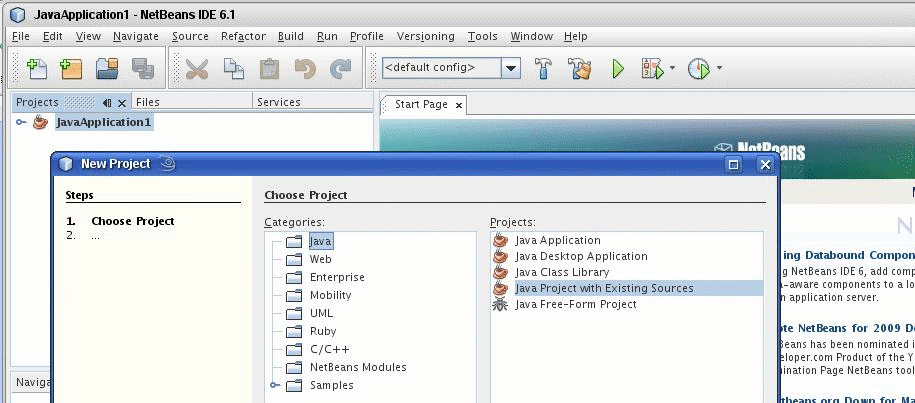Minimize the Projects panel with slide icon
The height and width of the screenshot is (403, 915).
[107, 103]
